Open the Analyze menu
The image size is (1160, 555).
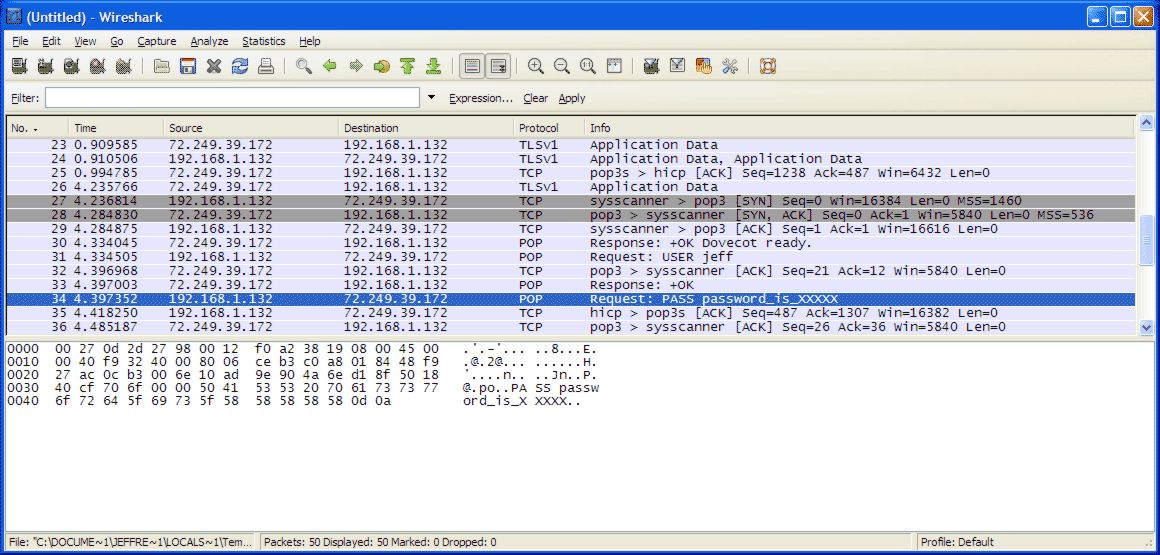[209, 41]
